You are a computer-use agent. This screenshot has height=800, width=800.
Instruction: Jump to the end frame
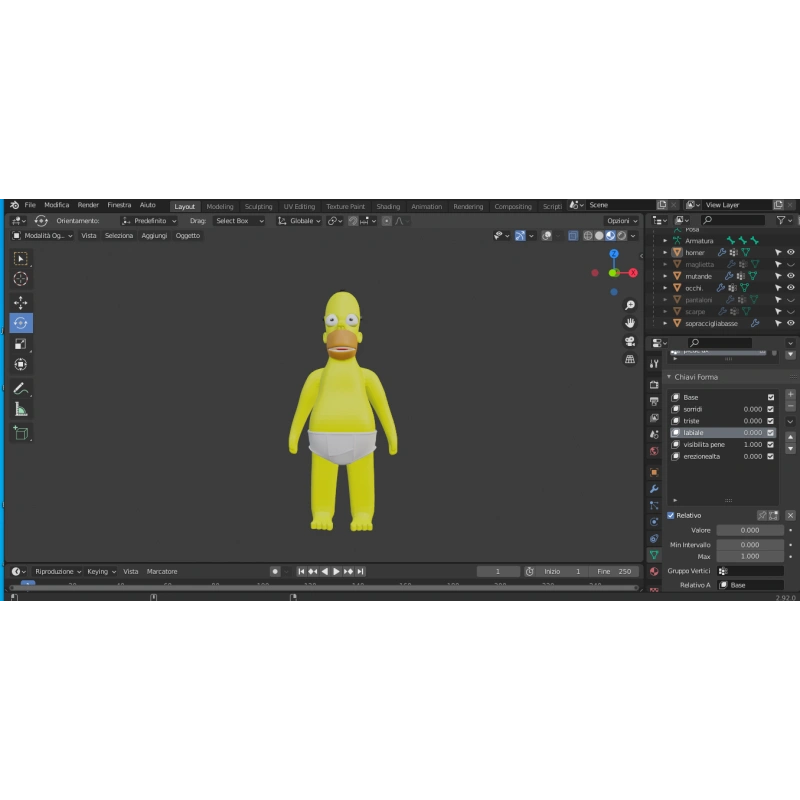click(x=361, y=571)
